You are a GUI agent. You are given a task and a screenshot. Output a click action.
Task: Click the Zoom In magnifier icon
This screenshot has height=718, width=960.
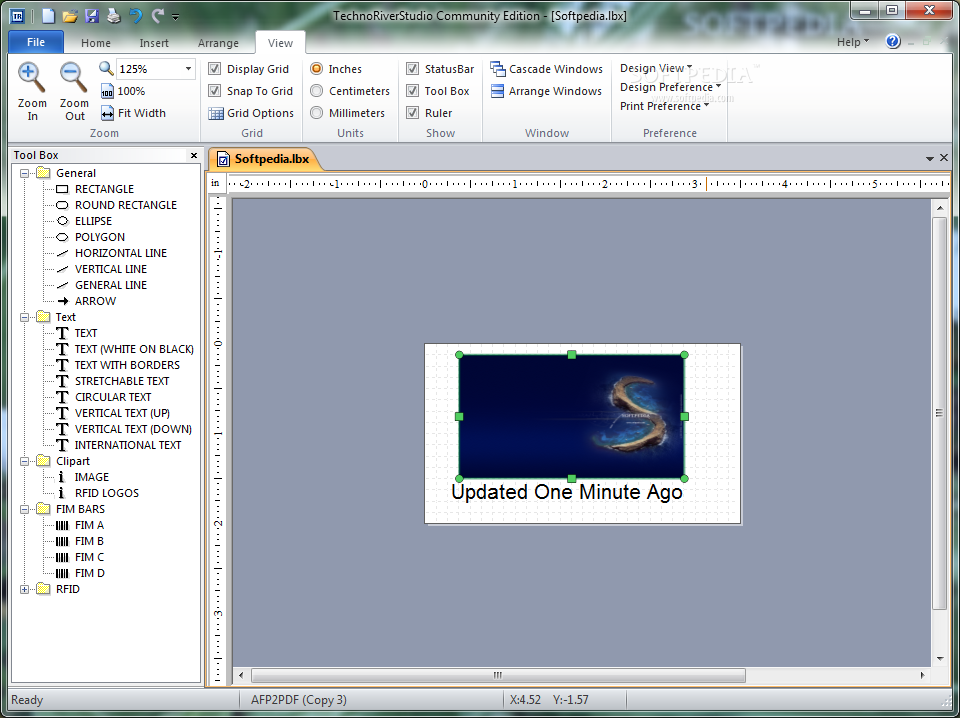click(x=31, y=78)
